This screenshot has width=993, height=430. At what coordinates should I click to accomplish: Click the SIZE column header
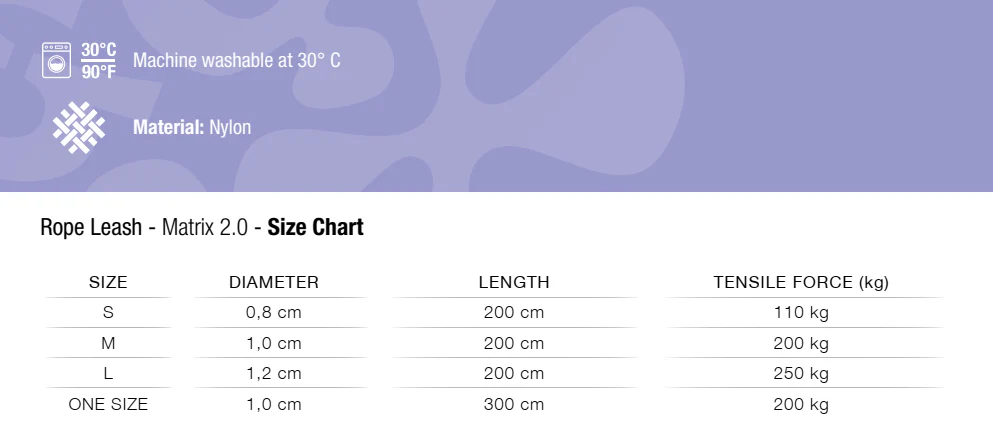108,283
